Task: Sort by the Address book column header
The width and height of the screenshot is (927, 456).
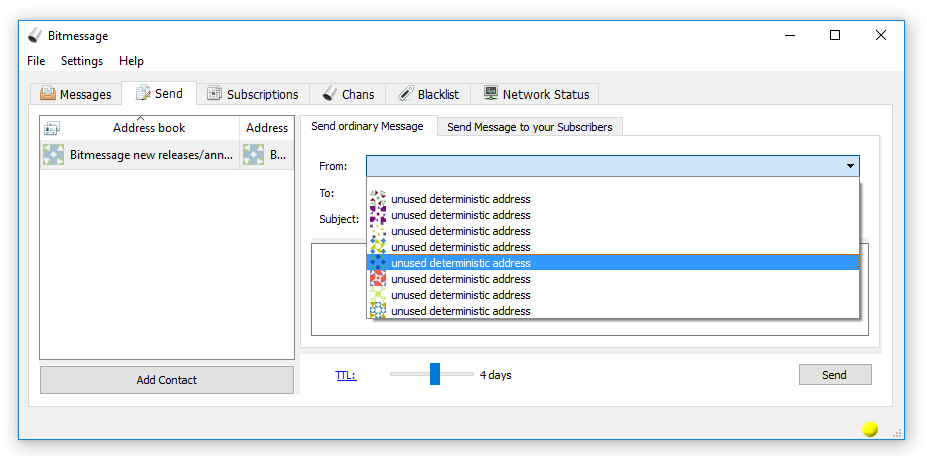Action: [x=149, y=128]
